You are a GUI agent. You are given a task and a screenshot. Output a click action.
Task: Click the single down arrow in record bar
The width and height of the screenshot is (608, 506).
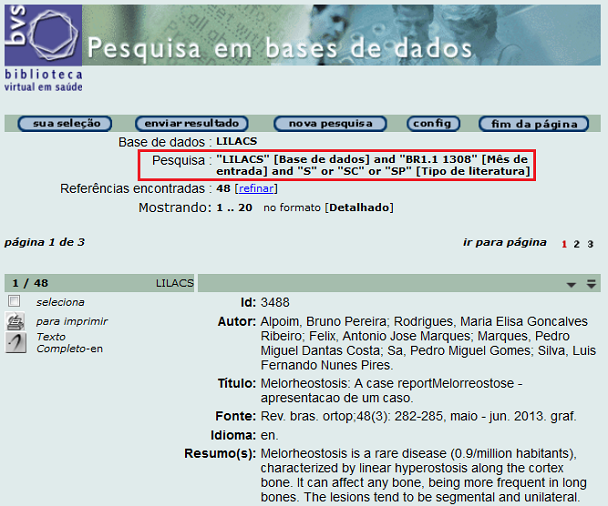pos(571,285)
